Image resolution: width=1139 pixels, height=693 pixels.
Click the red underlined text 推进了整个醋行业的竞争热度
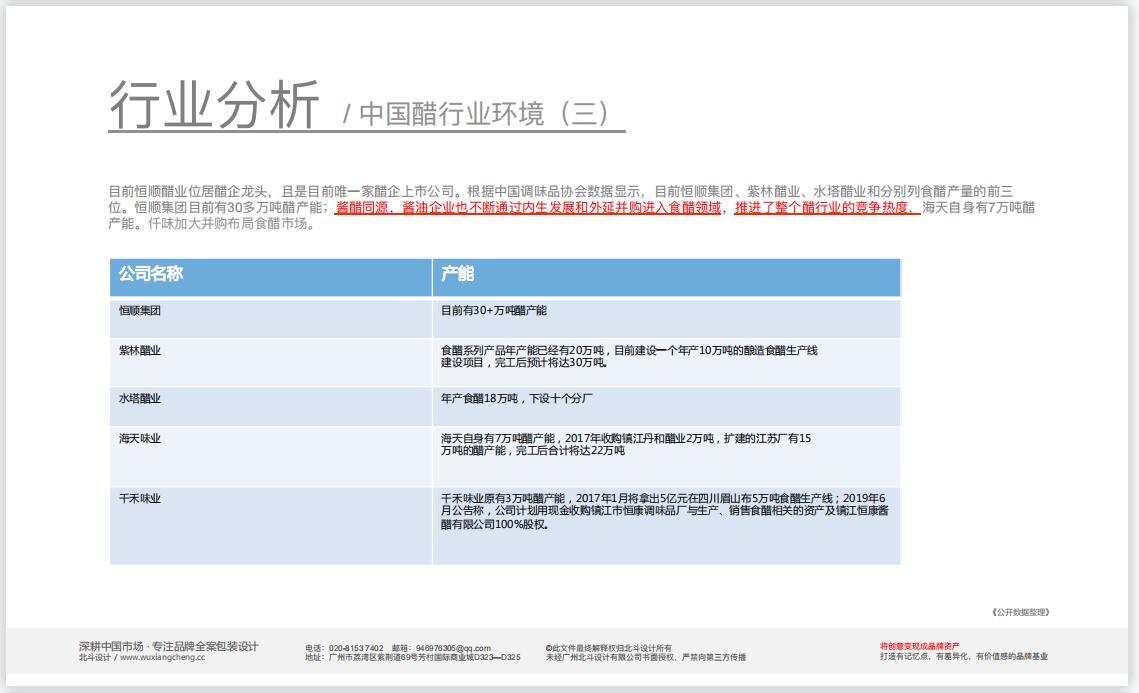[x=826, y=208]
